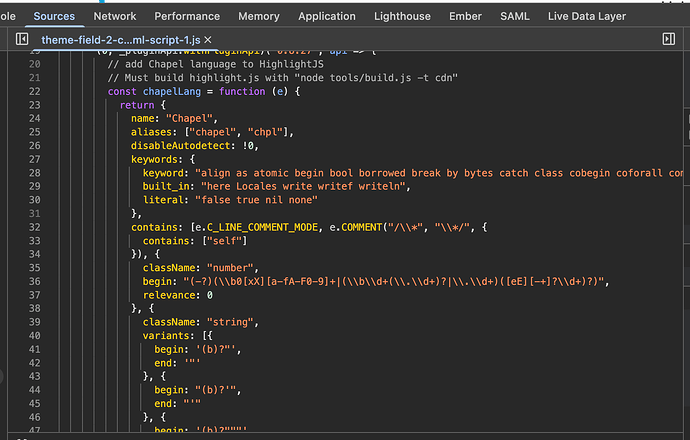Switch to the Lighthouse tab
Image resolution: width=690 pixels, height=440 pixels.
[402, 16]
